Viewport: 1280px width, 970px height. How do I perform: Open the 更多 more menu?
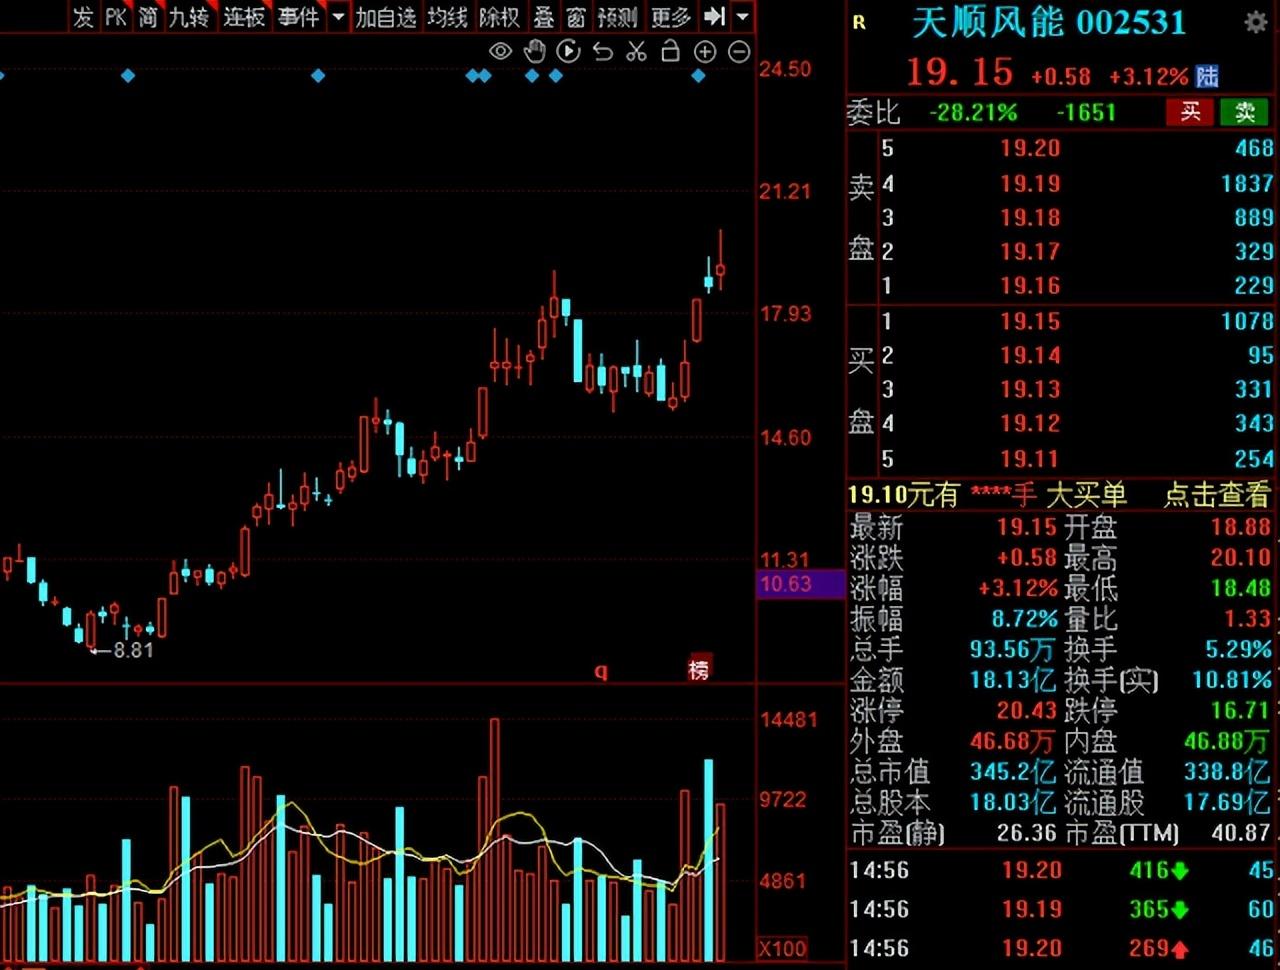pyautogui.click(x=670, y=17)
